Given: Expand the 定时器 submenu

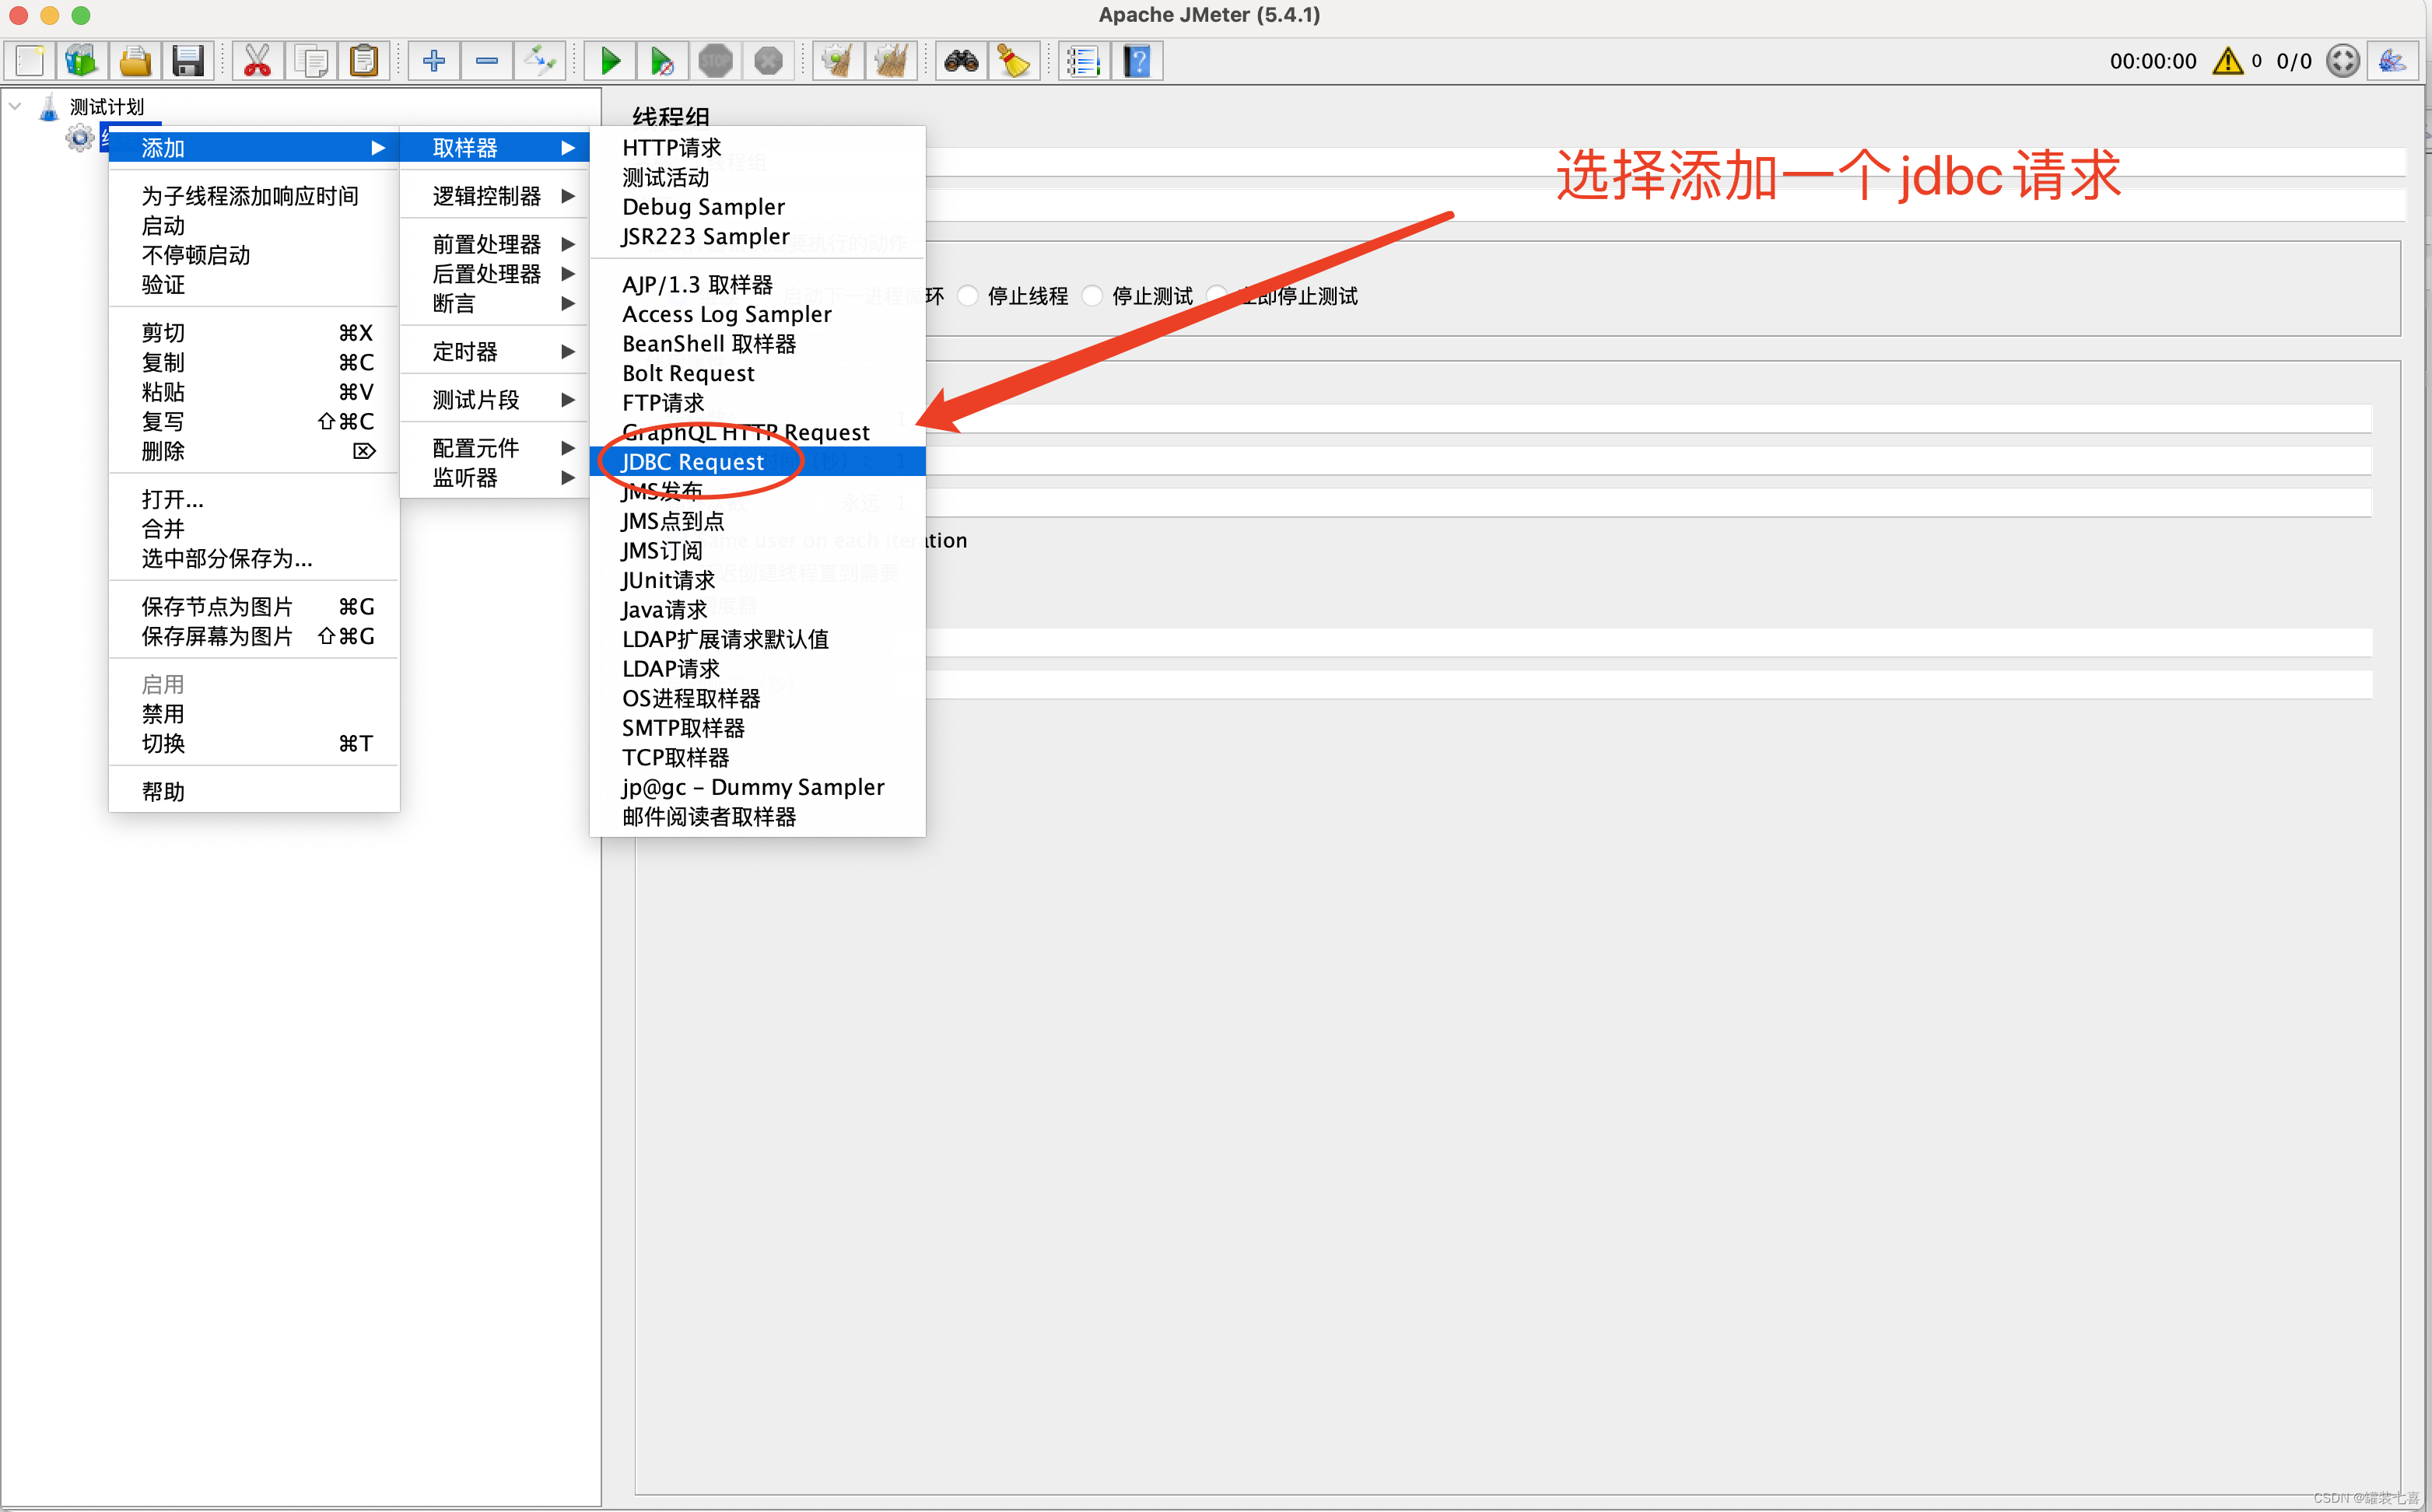Looking at the screenshot, I should 495,352.
